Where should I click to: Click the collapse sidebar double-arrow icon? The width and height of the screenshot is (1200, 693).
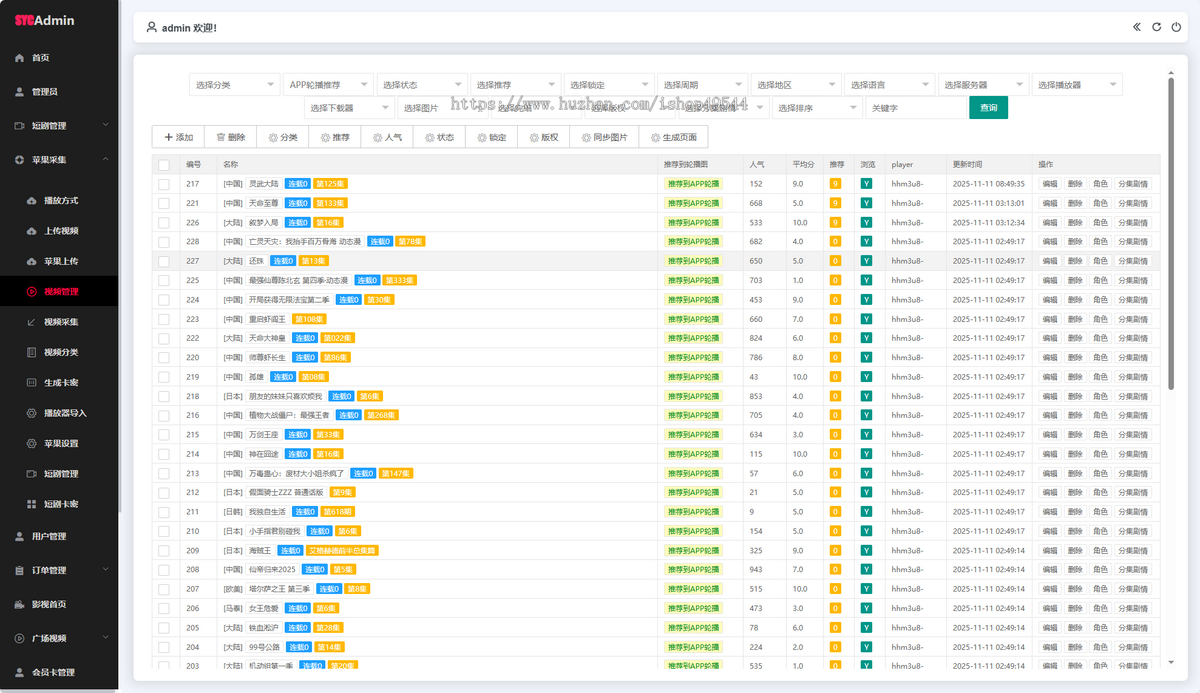[1137, 27]
